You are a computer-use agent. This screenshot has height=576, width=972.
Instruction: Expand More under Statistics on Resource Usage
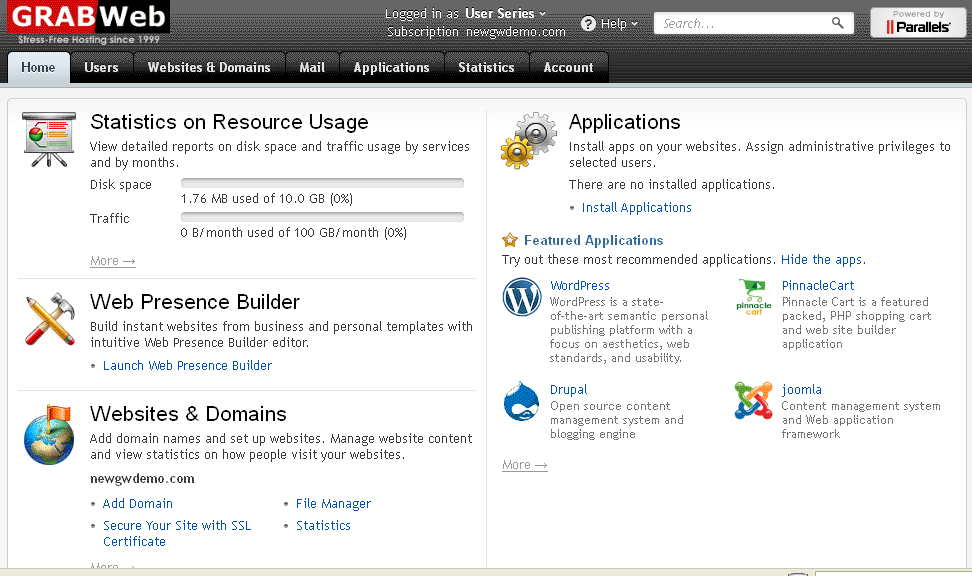(x=112, y=261)
